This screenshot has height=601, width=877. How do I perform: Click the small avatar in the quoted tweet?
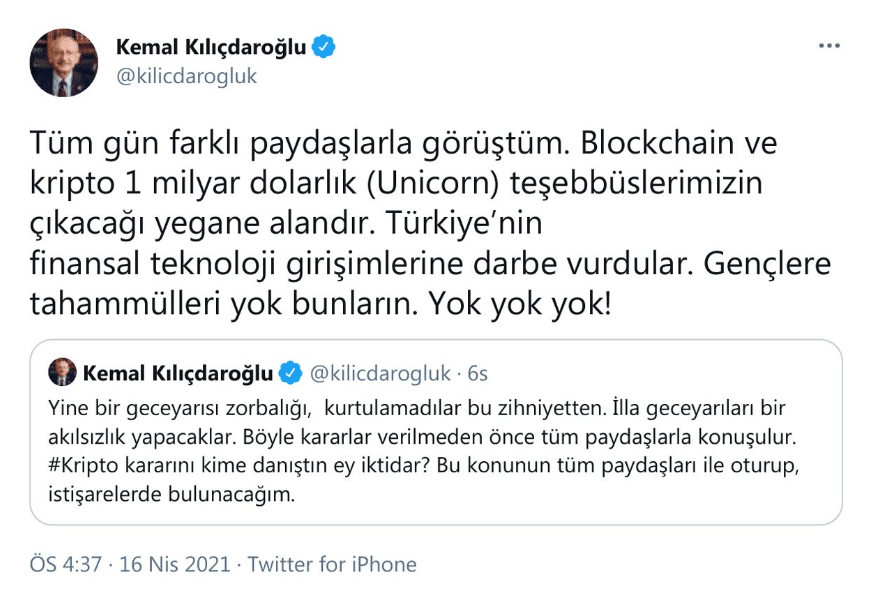(62, 373)
